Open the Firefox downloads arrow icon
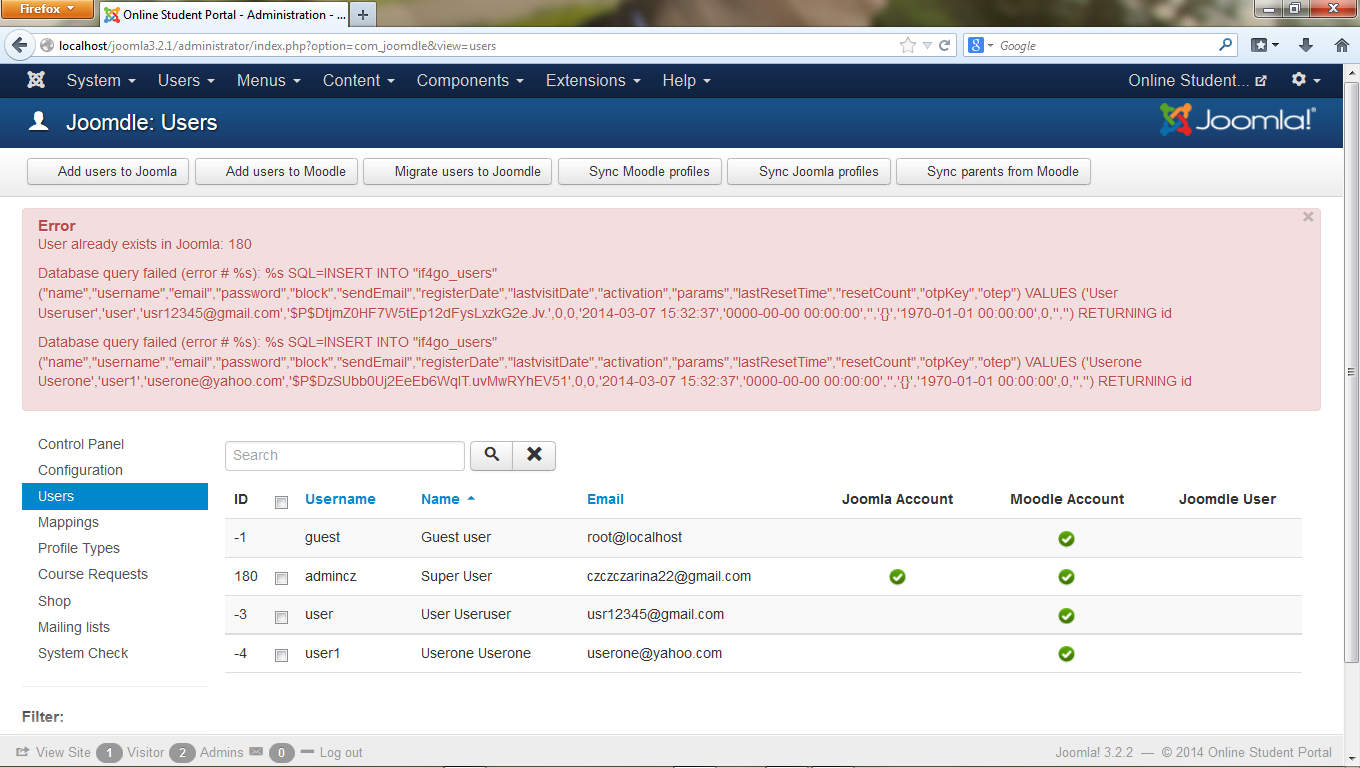 (x=1305, y=45)
